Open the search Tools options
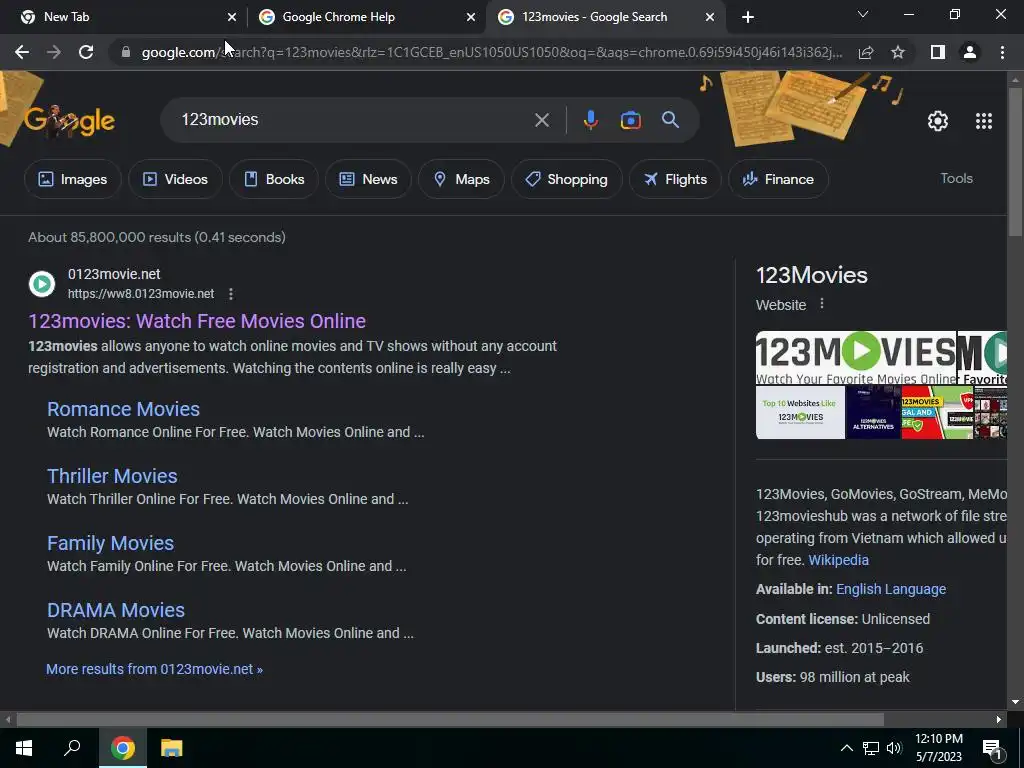 click(x=956, y=178)
